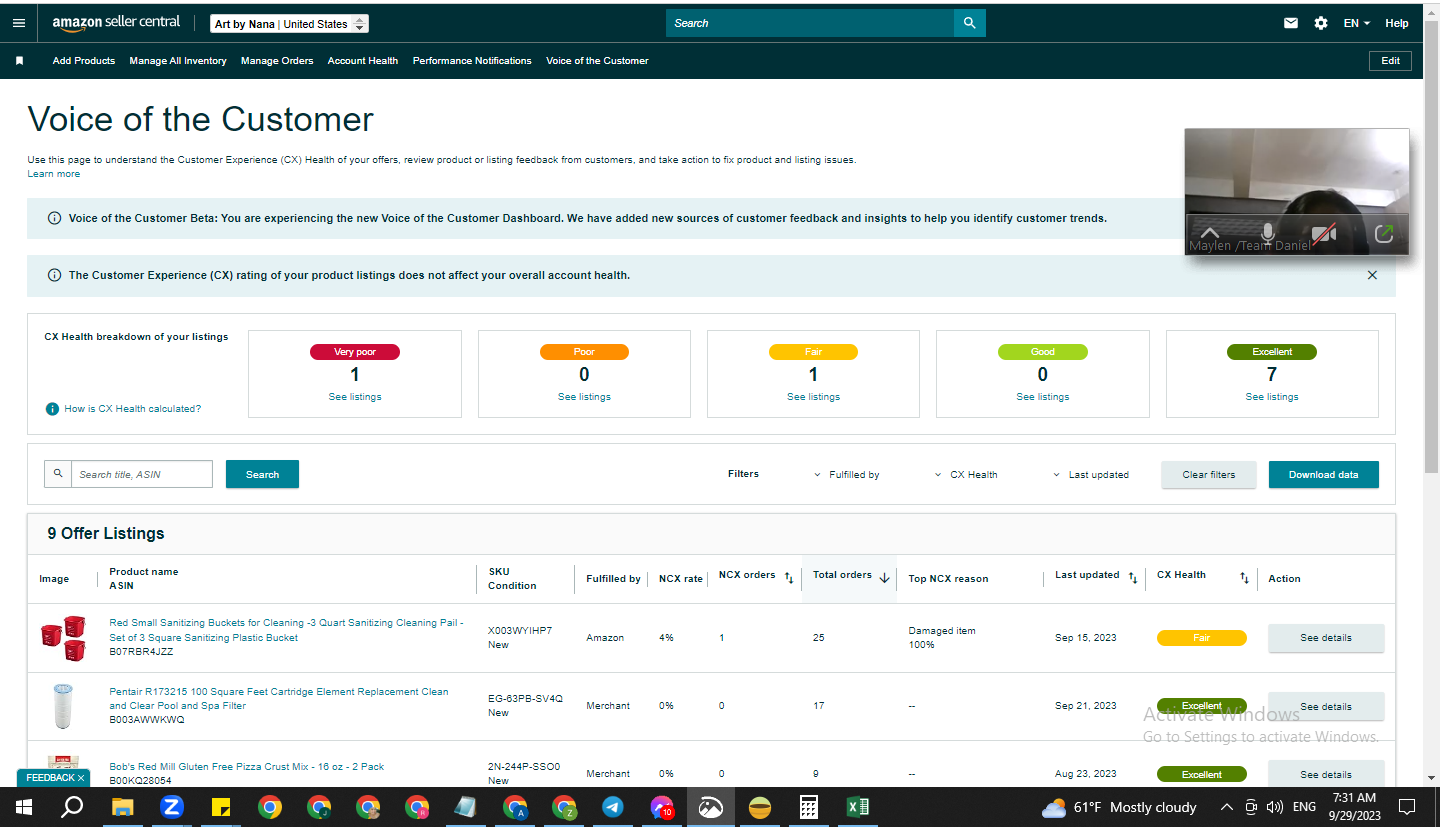The width and height of the screenshot is (1440, 827).
Task: Sort listings by NCX orders
Action: [x=788, y=577]
